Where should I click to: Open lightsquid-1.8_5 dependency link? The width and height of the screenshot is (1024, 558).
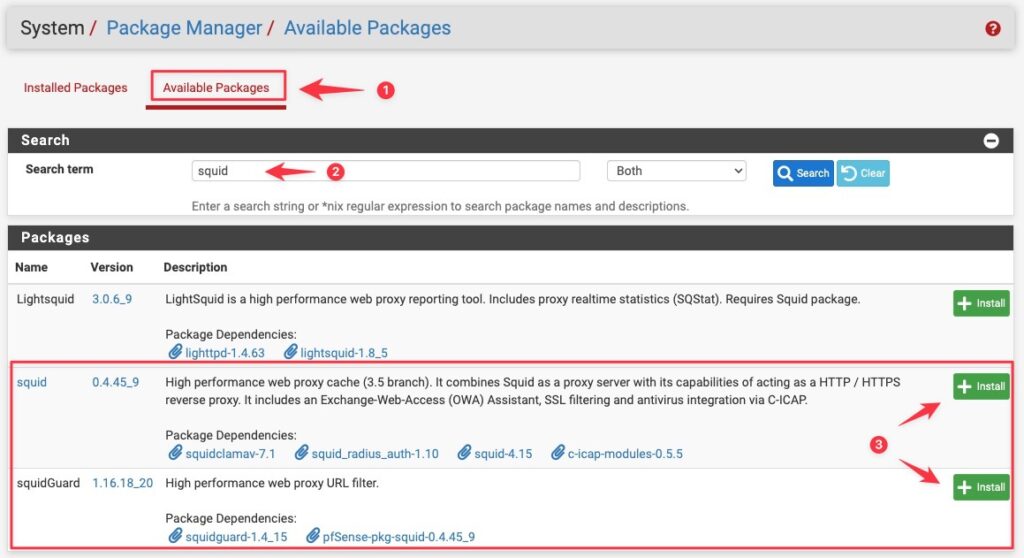(x=344, y=353)
